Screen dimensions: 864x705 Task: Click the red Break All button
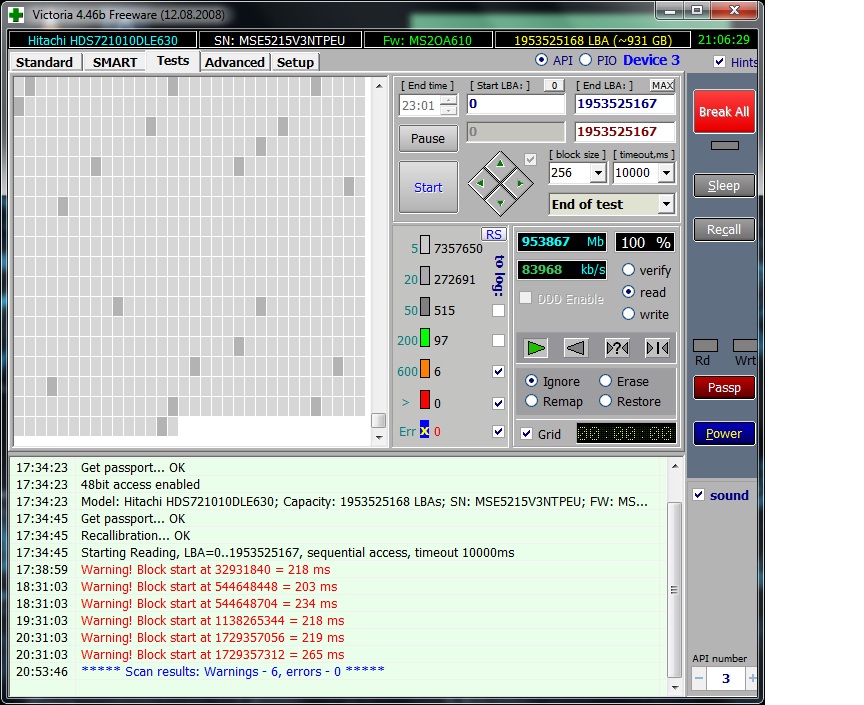click(724, 112)
